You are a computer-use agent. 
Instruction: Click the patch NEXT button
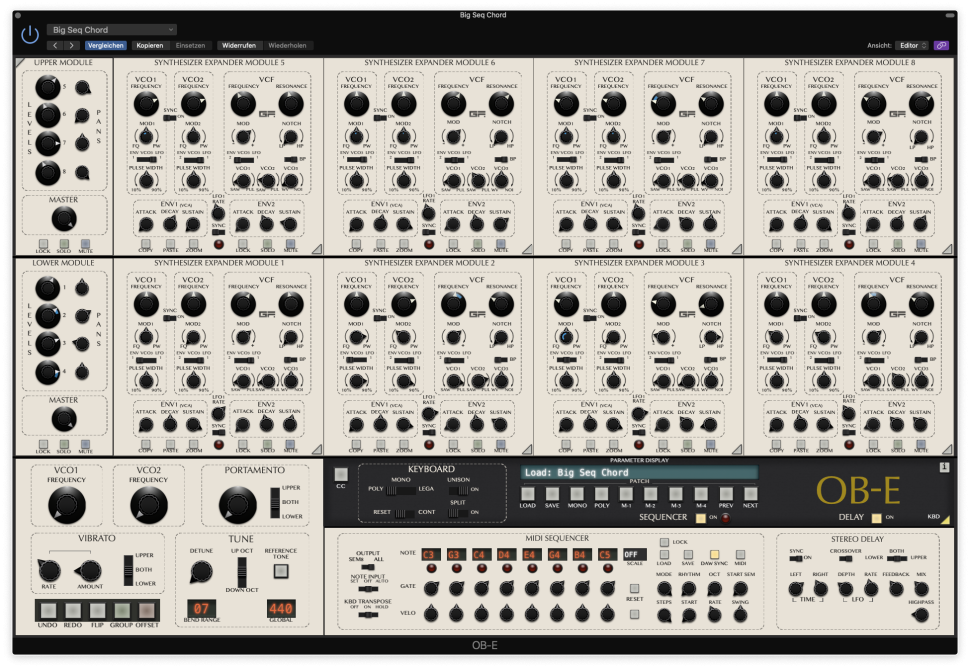coord(750,493)
